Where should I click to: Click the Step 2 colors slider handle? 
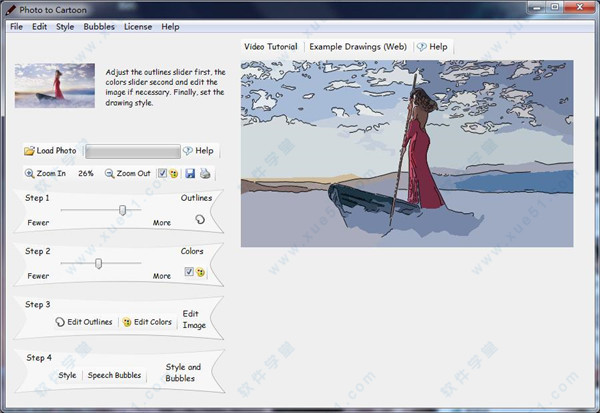point(99,263)
